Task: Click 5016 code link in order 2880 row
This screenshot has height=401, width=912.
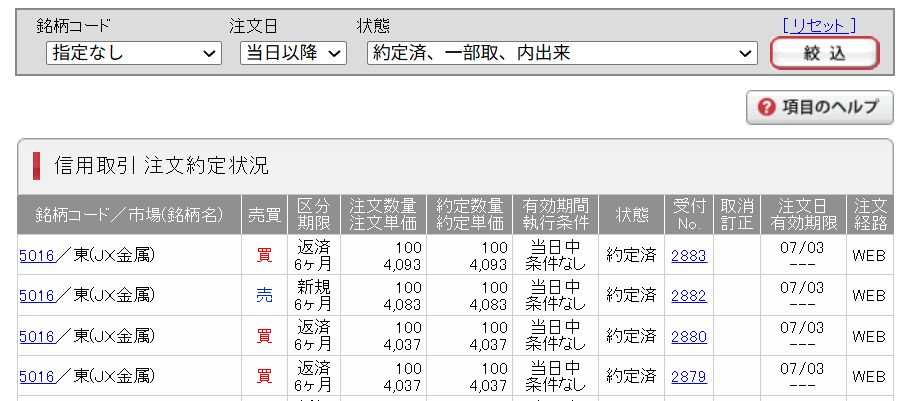Action: [x=37, y=336]
